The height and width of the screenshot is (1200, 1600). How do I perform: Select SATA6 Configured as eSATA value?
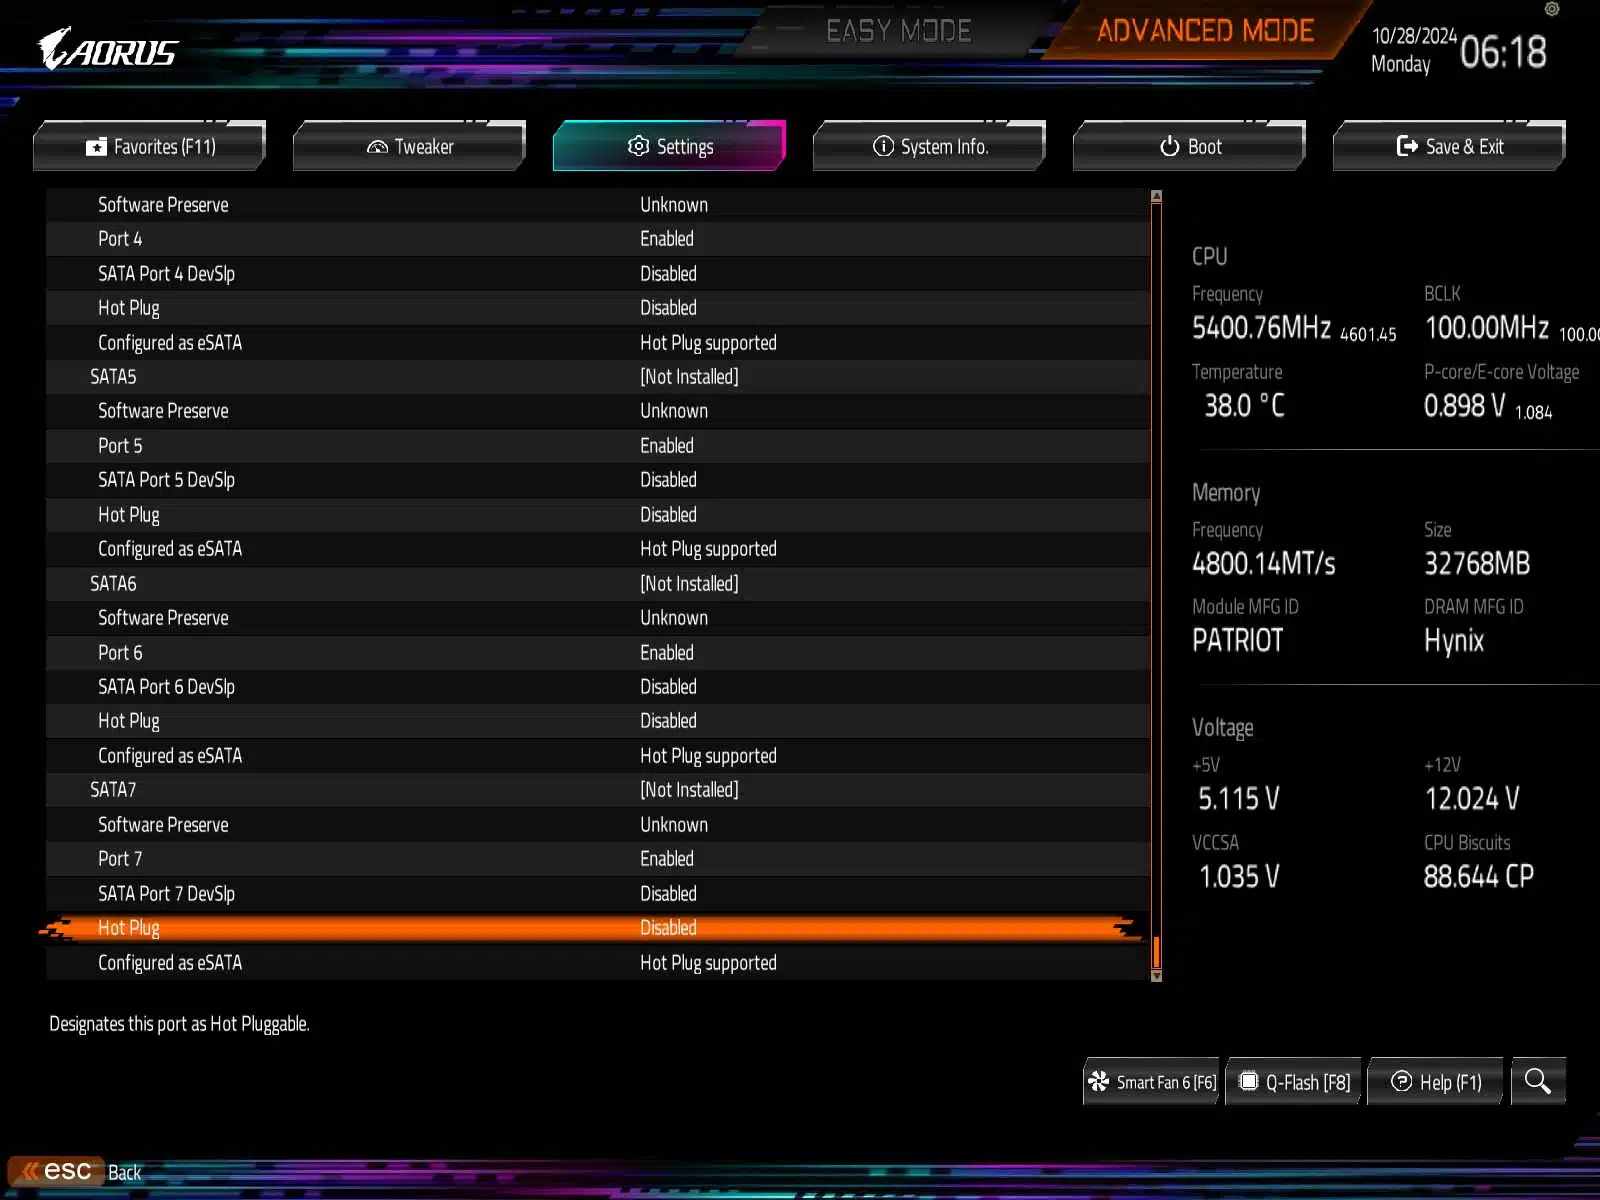point(708,756)
